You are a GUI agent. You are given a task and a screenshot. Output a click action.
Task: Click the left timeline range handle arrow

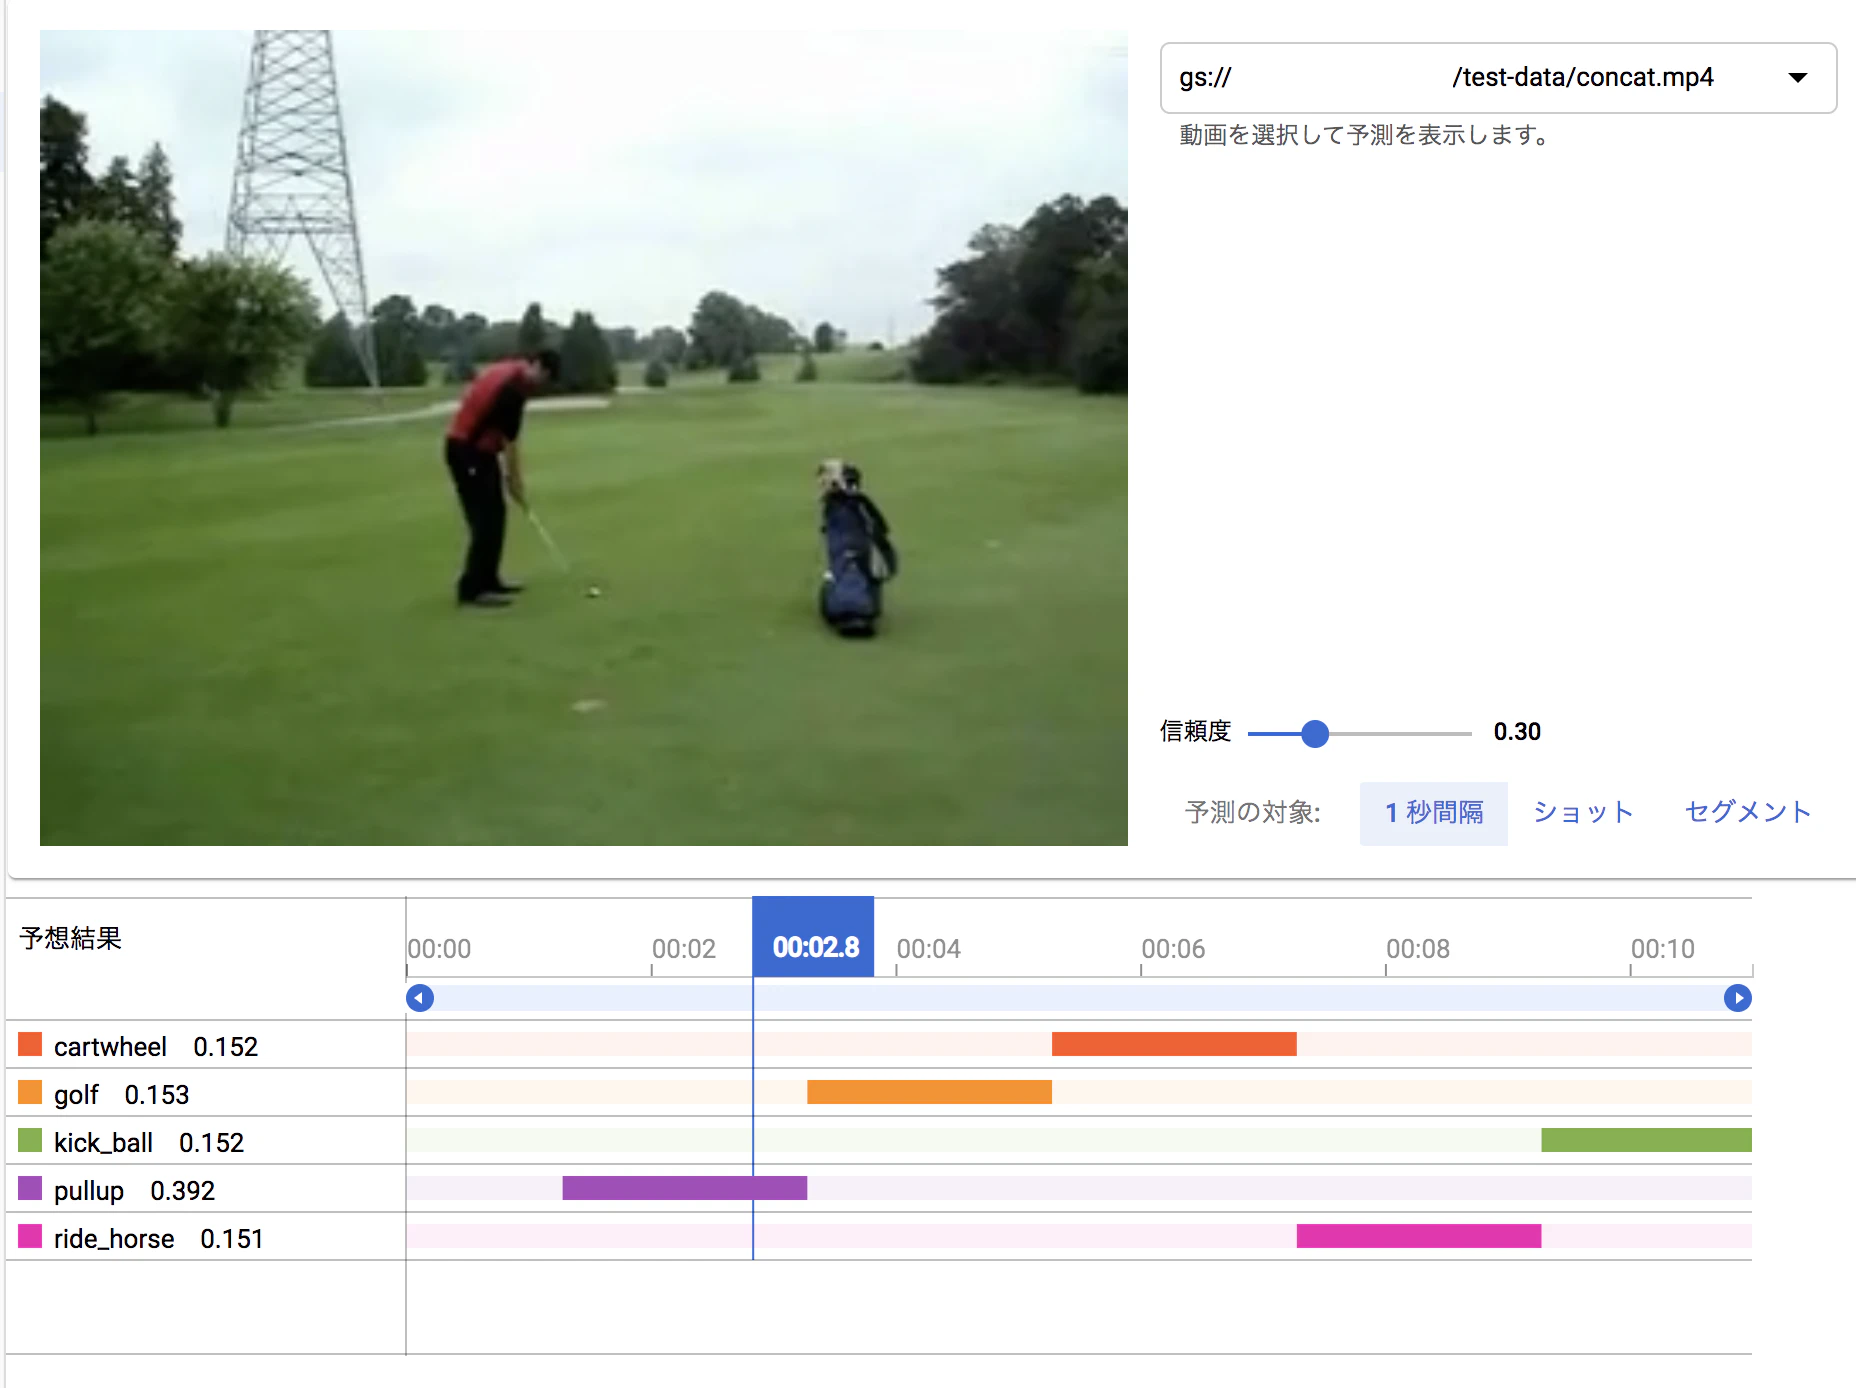pos(420,998)
